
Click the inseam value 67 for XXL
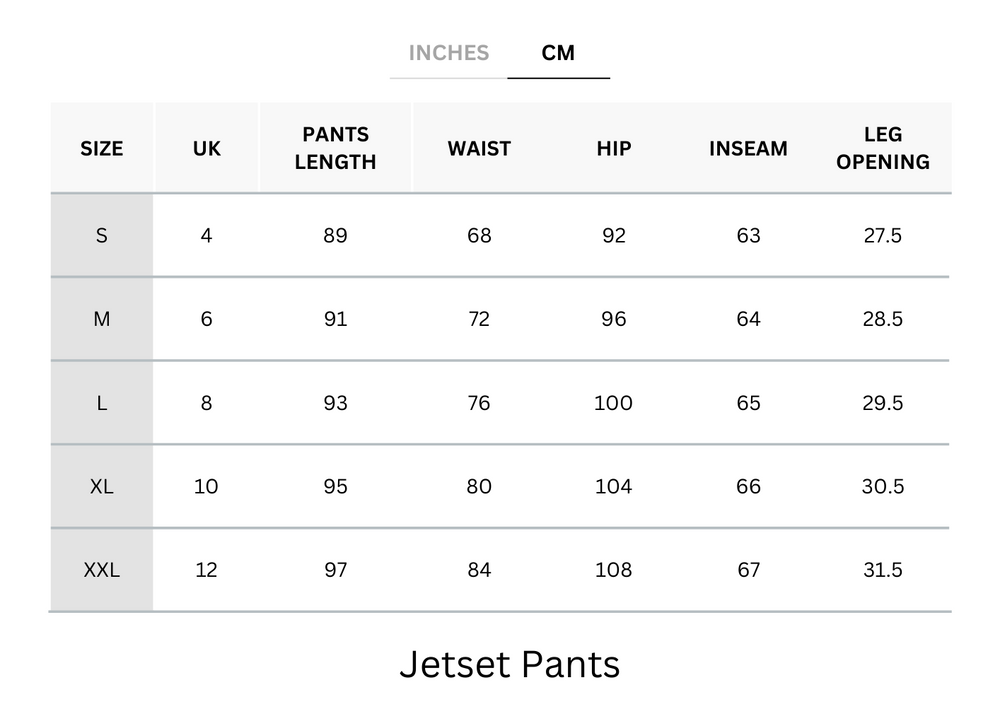click(747, 570)
